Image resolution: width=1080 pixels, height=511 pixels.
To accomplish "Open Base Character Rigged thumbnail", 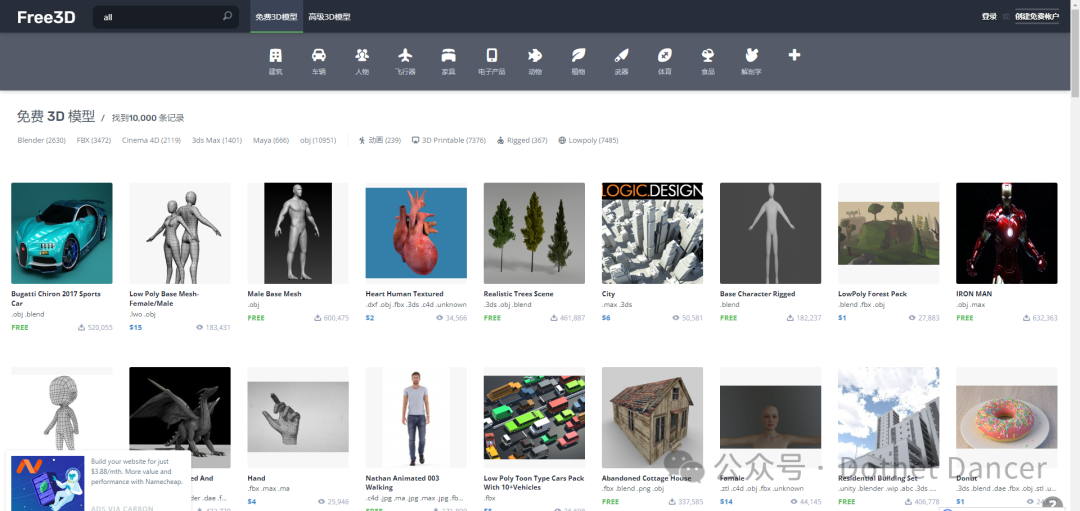I will (771, 233).
